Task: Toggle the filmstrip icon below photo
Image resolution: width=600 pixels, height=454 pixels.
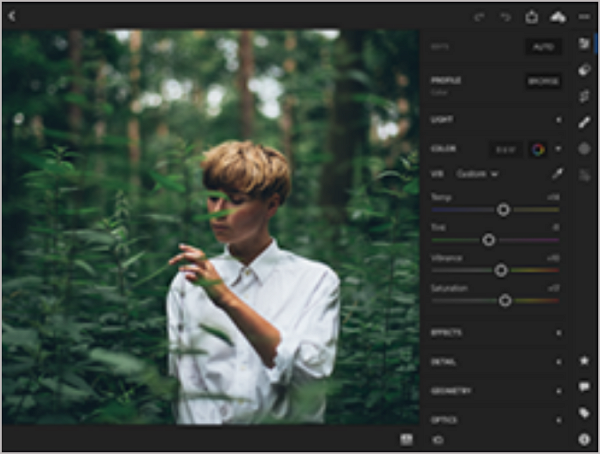Action: tap(406, 439)
